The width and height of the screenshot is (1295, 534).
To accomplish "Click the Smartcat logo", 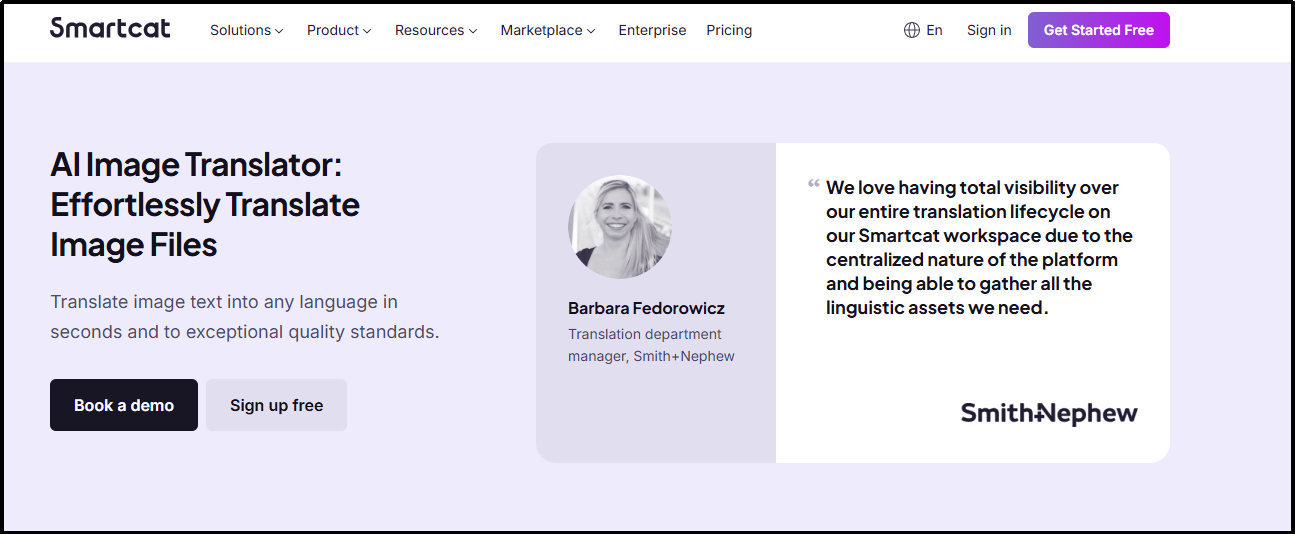I will tap(110, 29).
